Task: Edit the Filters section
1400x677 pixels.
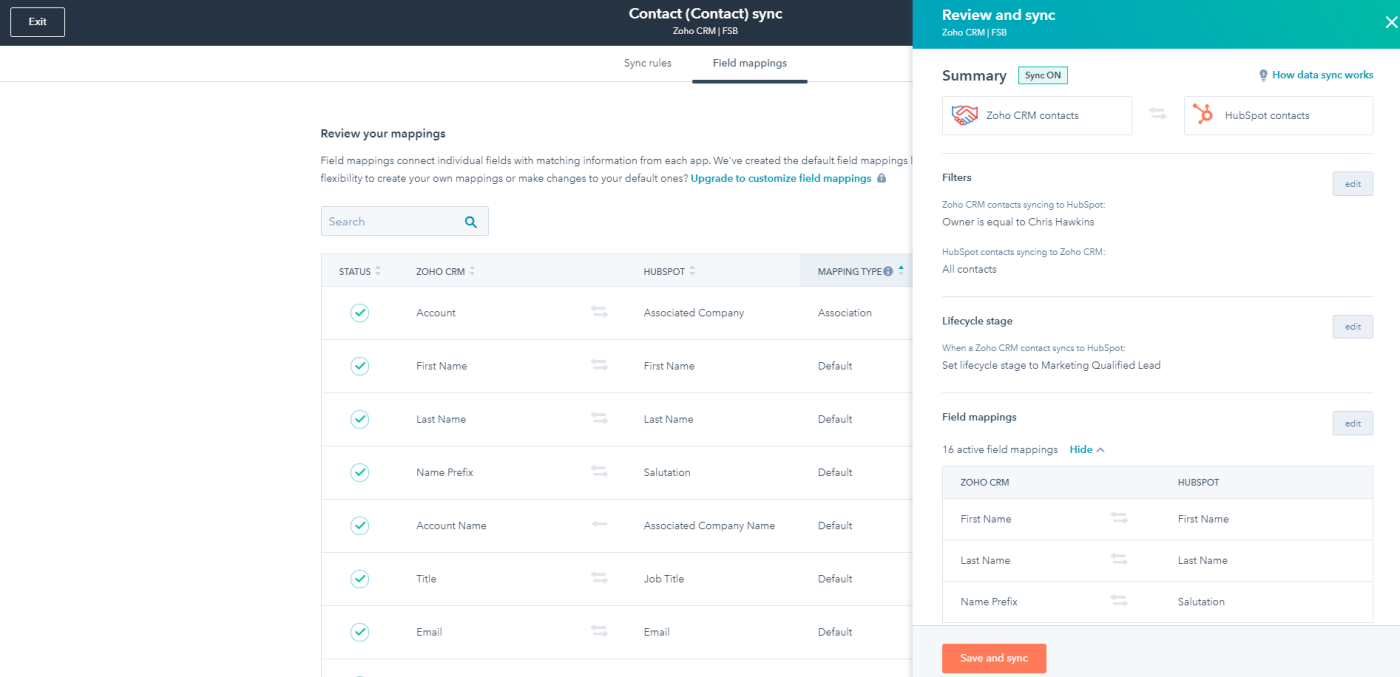Action: point(1352,184)
